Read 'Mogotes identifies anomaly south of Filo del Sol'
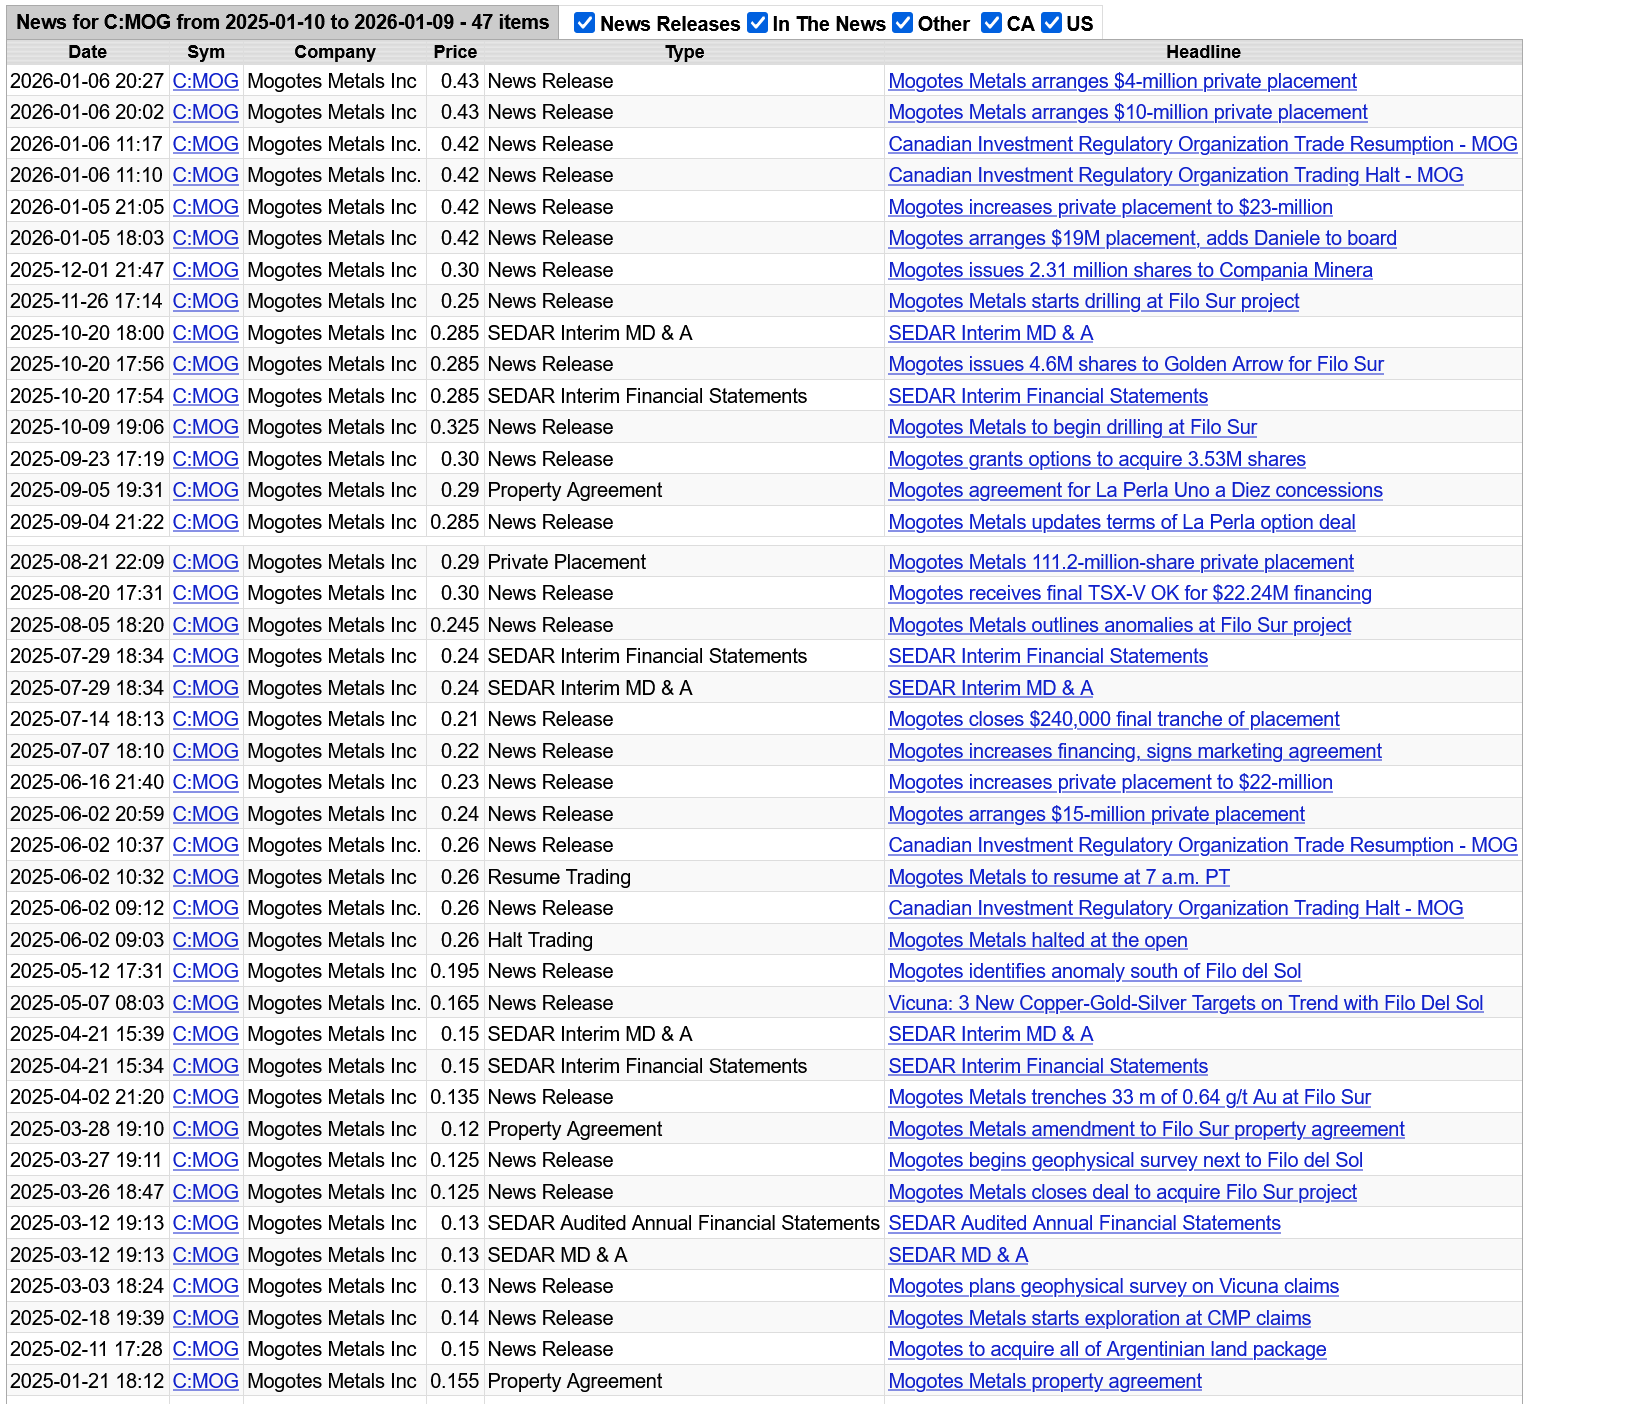Image resolution: width=1638 pixels, height=1404 pixels. point(1095,971)
